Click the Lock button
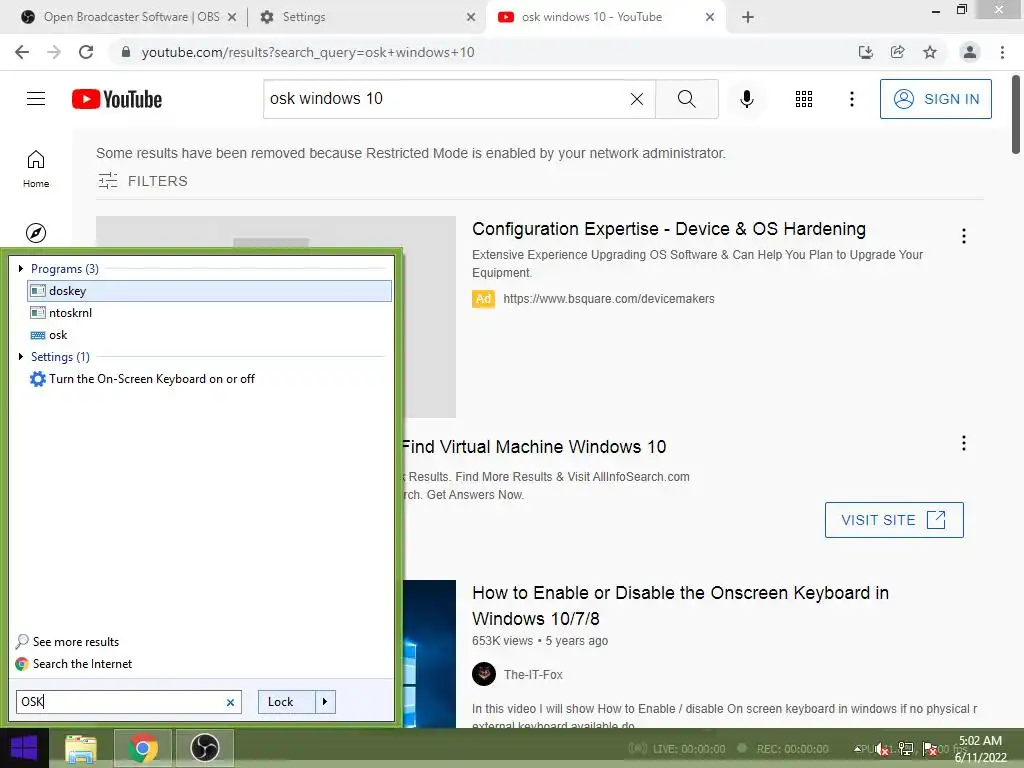Screen dimensions: 1024x768 pyautogui.click(x=286, y=702)
